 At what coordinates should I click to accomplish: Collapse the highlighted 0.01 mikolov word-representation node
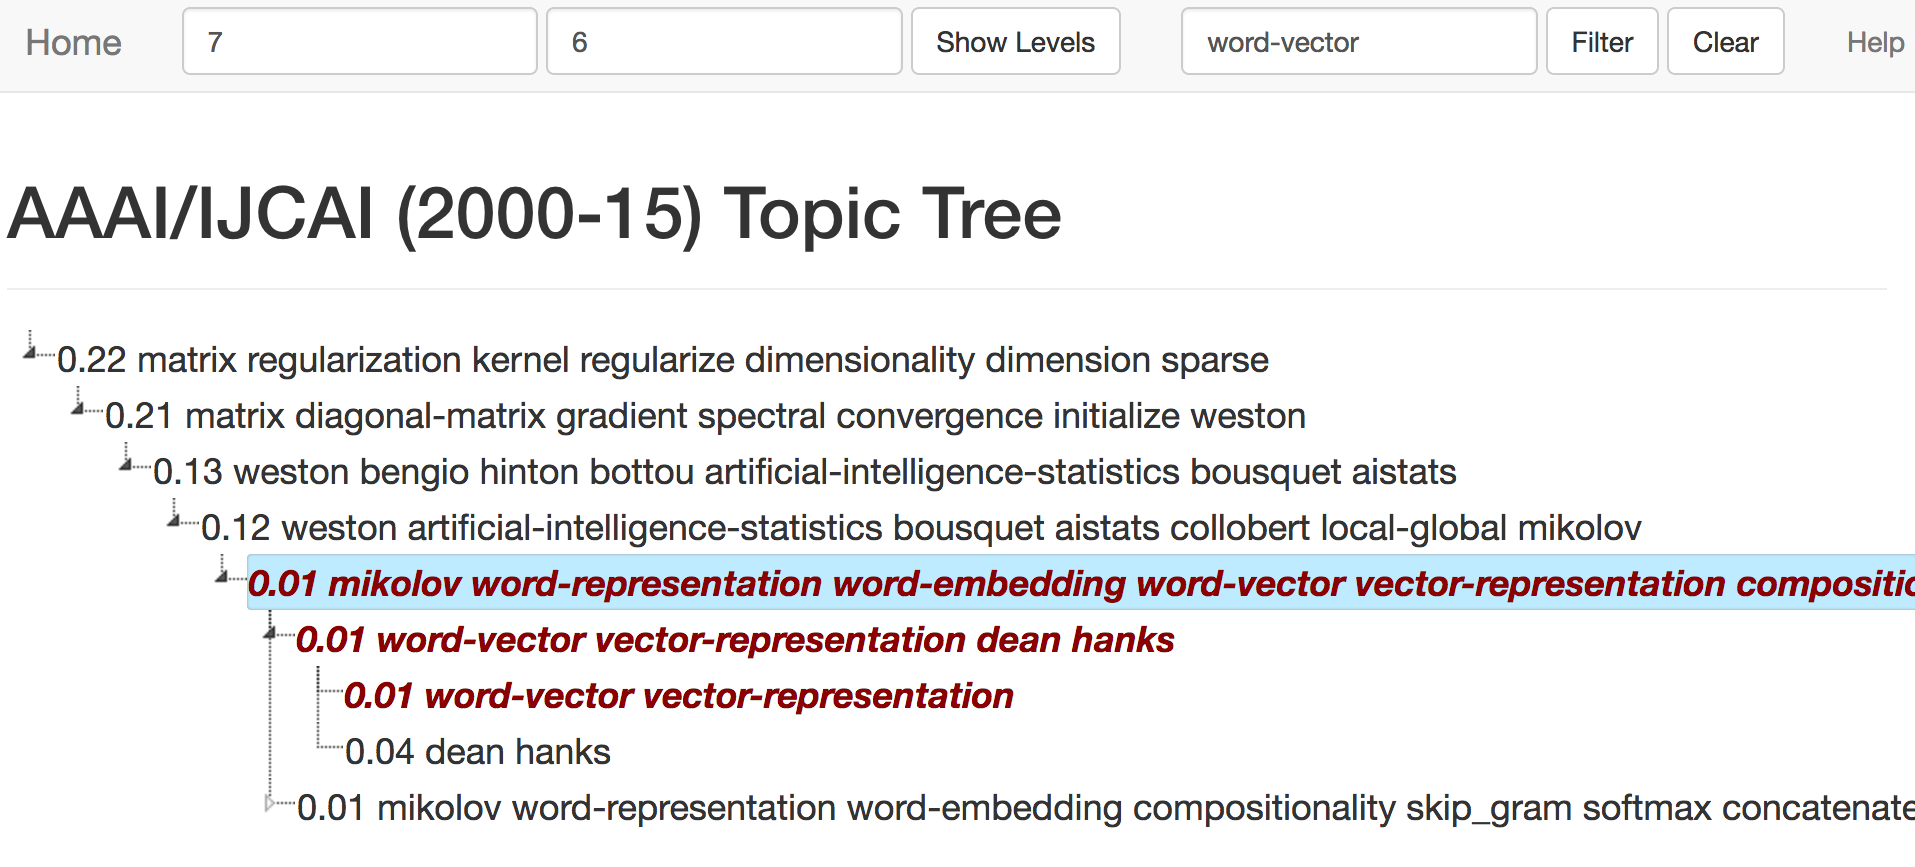pos(222,575)
